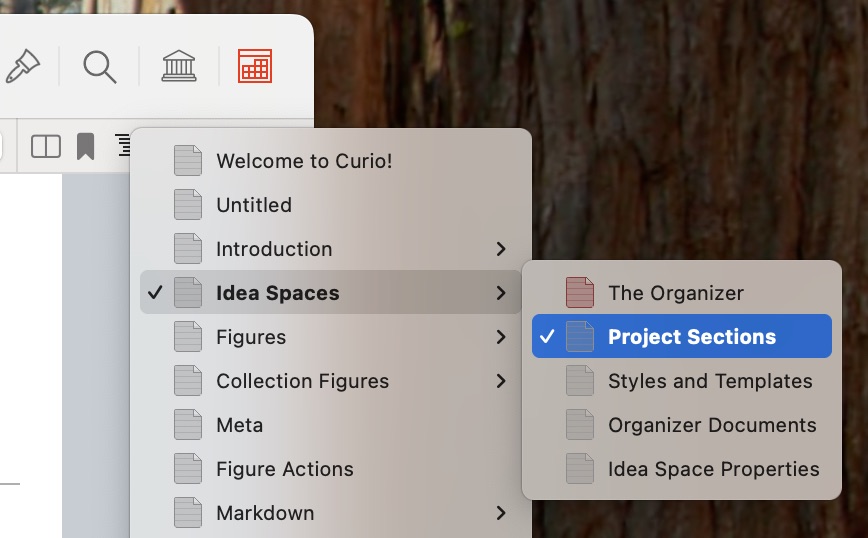Toggle the split view icon

(46, 147)
